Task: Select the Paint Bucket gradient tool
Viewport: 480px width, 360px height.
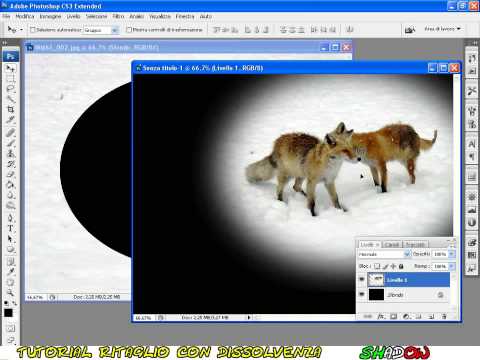Action: coord(11,185)
